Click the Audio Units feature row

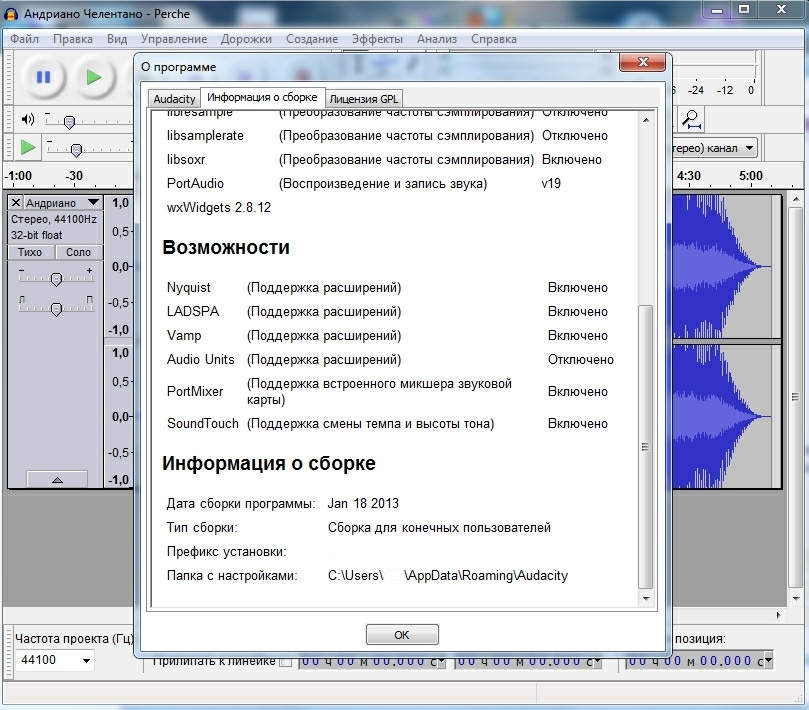click(x=390, y=359)
